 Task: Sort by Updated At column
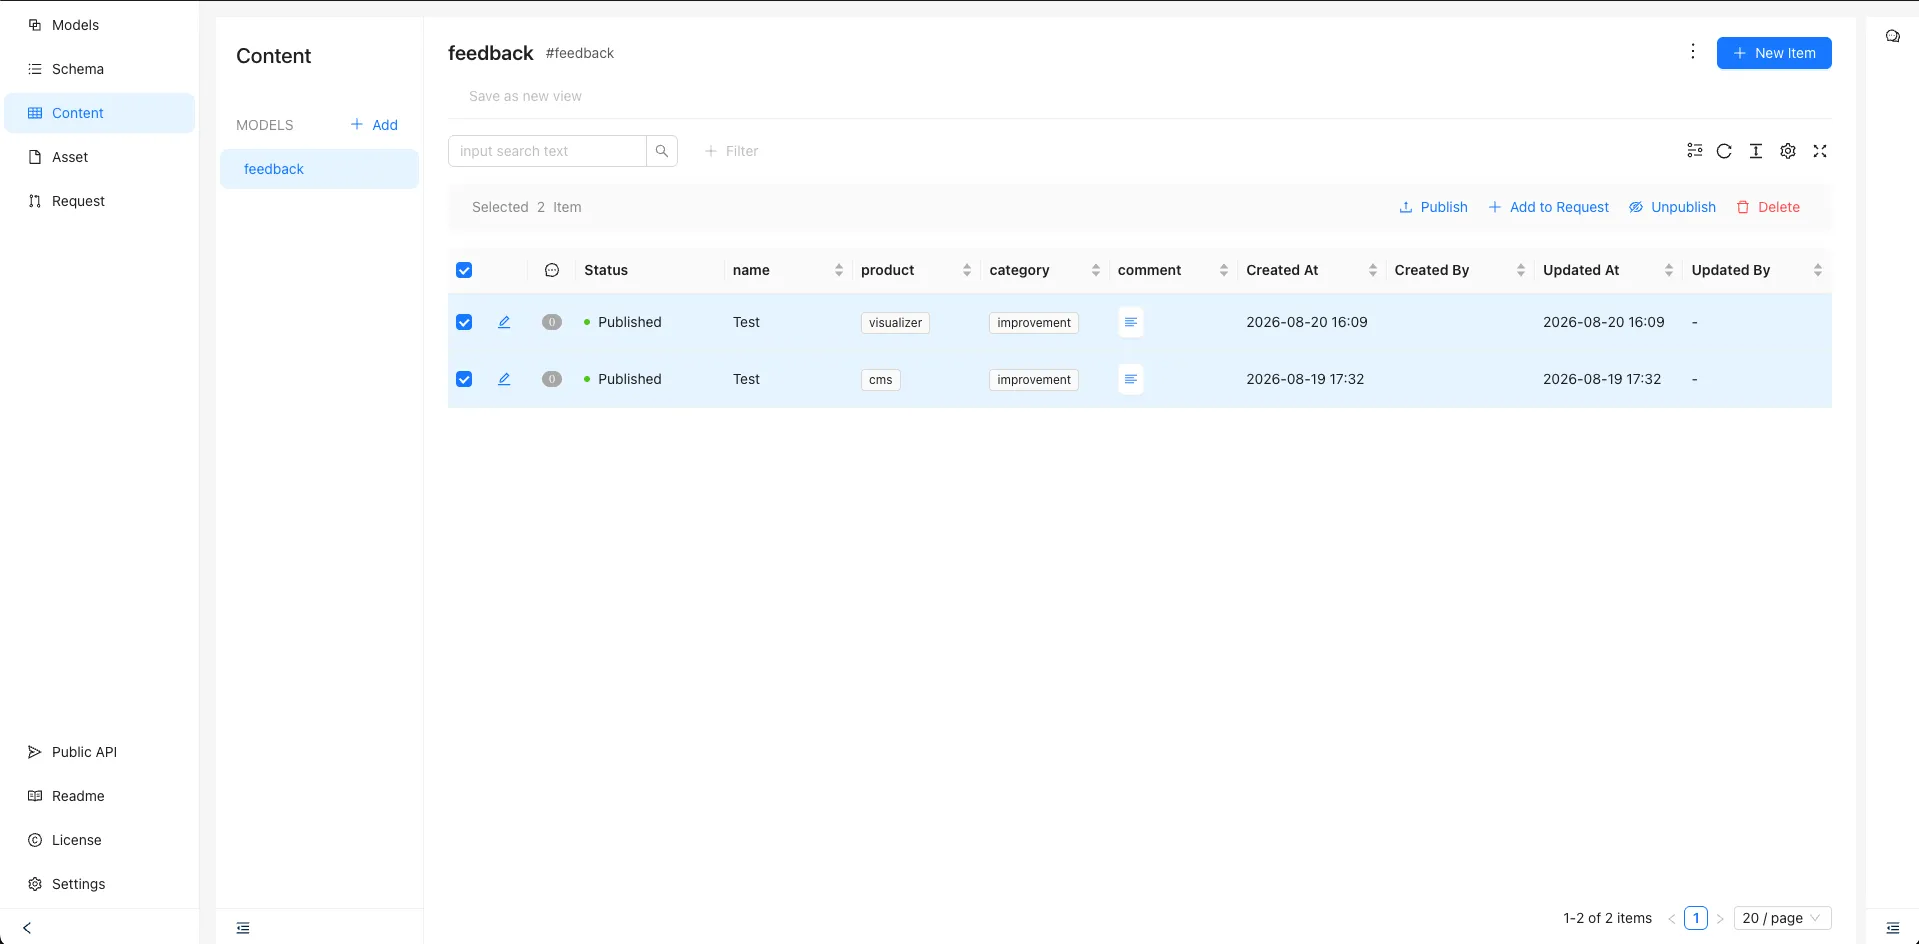click(x=1669, y=270)
